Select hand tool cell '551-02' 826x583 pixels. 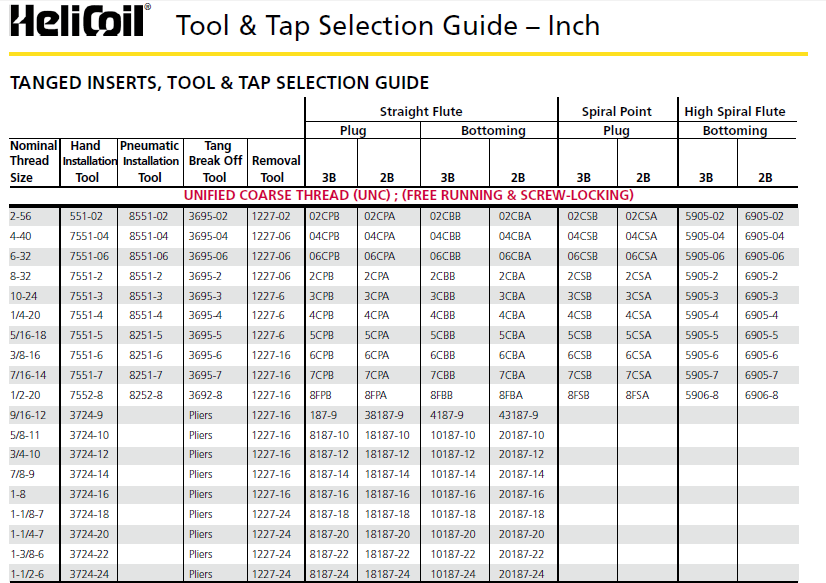(86, 216)
